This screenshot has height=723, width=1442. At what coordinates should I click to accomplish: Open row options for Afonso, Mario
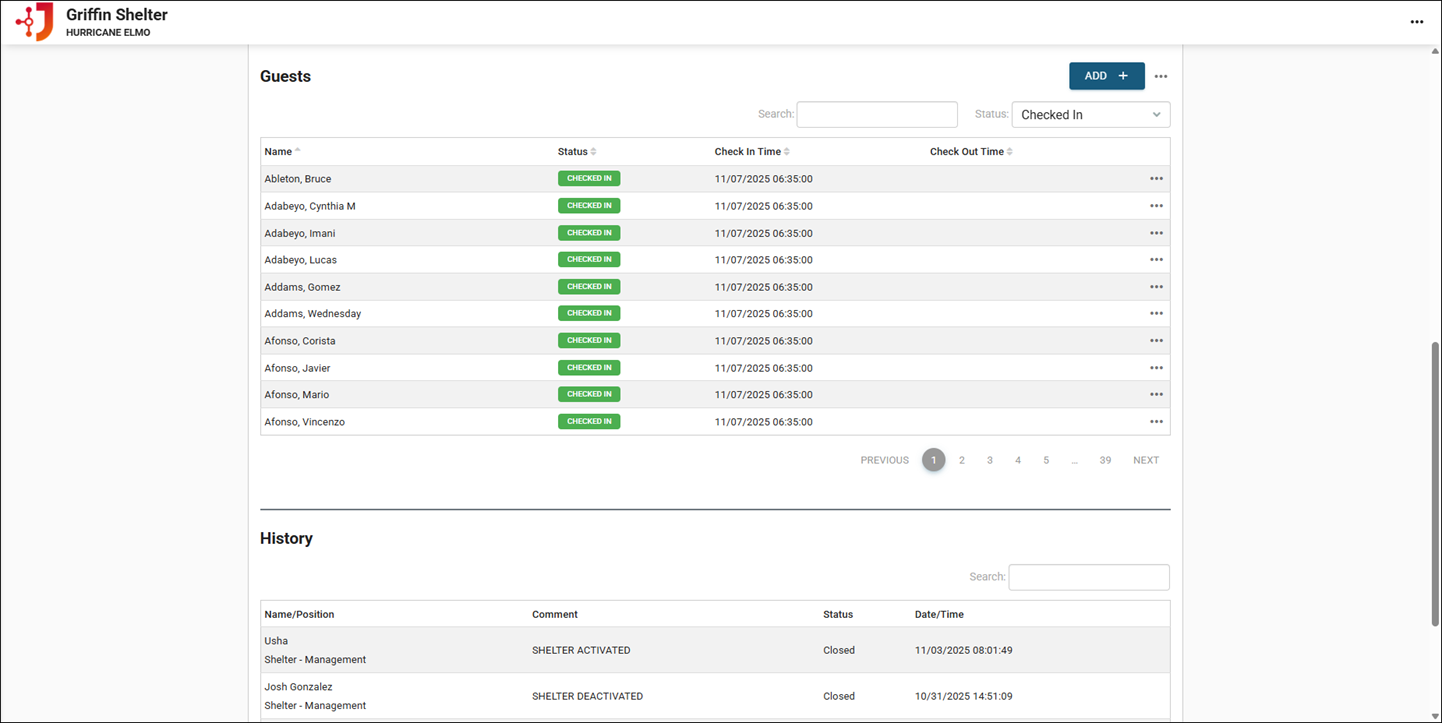point(1156,395)
